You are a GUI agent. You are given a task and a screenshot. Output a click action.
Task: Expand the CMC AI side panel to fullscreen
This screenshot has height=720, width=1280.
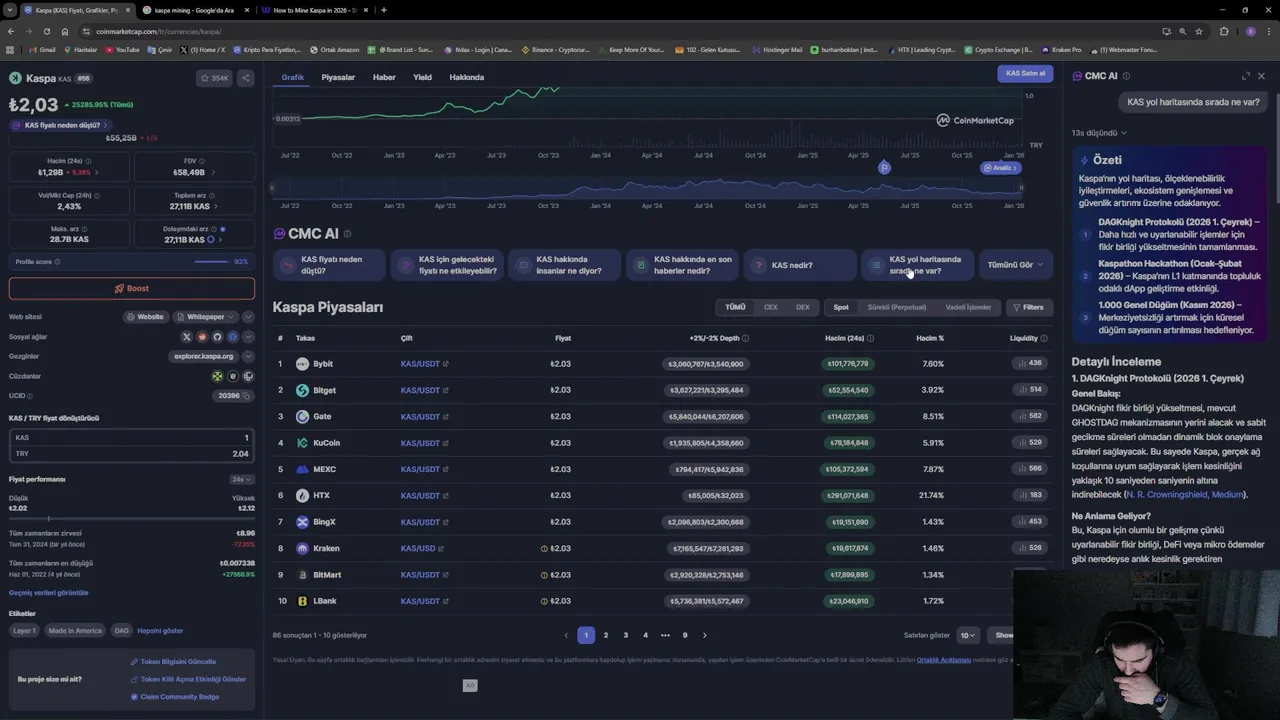click(1245, 76)
